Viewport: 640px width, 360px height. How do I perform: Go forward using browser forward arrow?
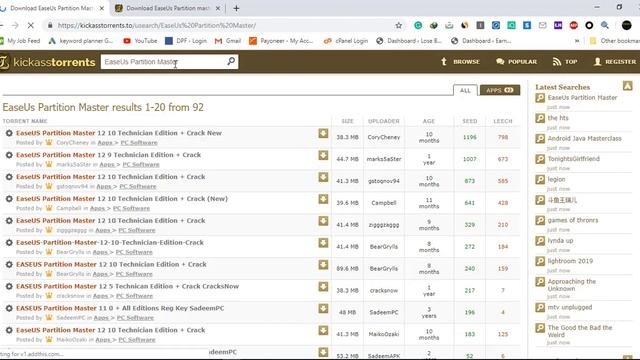click(15, 25)
